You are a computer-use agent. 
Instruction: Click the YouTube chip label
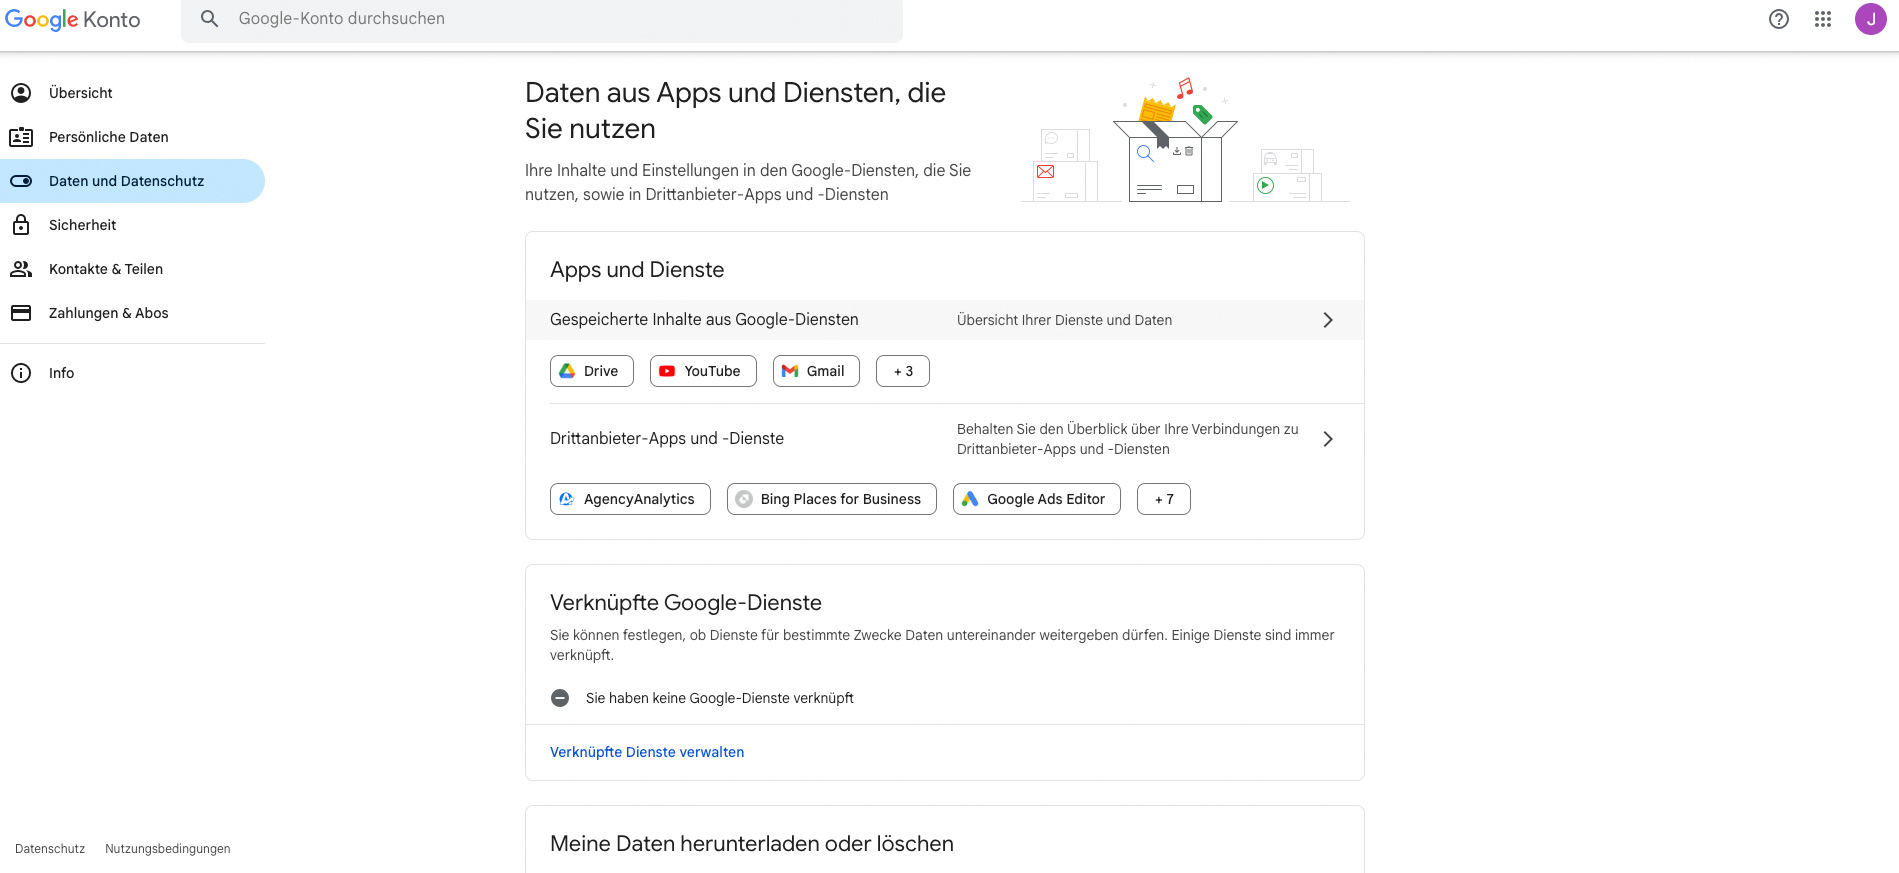click(712, 371)
